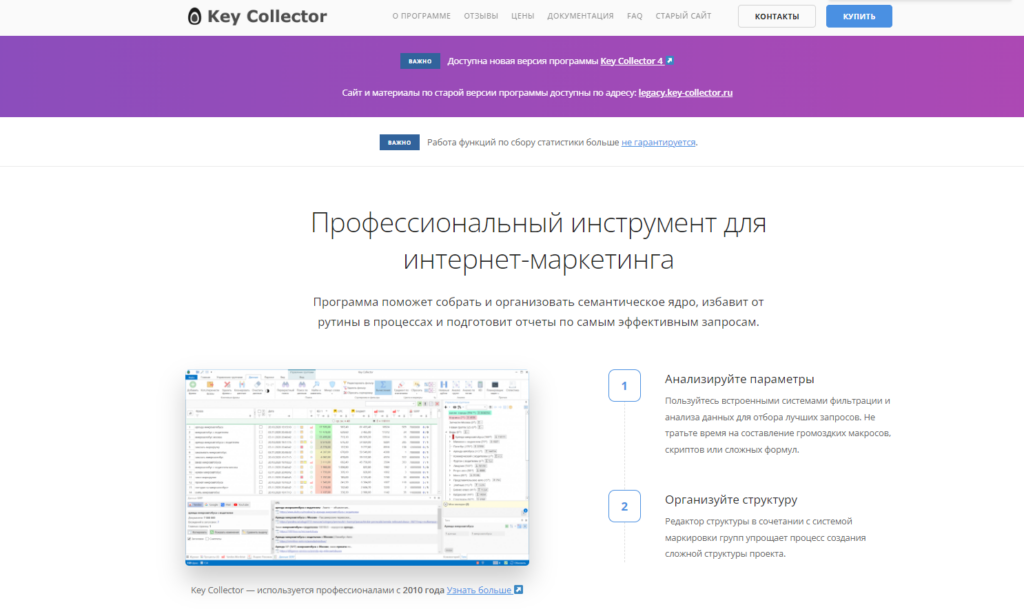Screen dimensions: 1024x616
Task: Open external-link icon next to Key Collector 4
Action: tap(669, 61)
